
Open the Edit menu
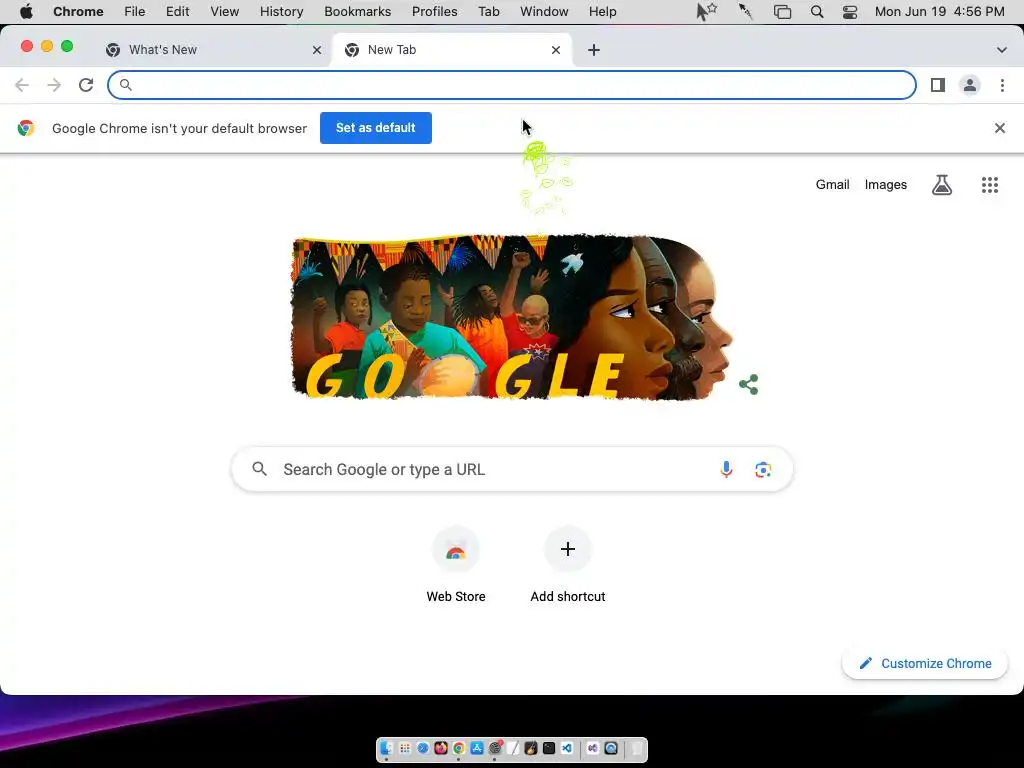point(177,12)
